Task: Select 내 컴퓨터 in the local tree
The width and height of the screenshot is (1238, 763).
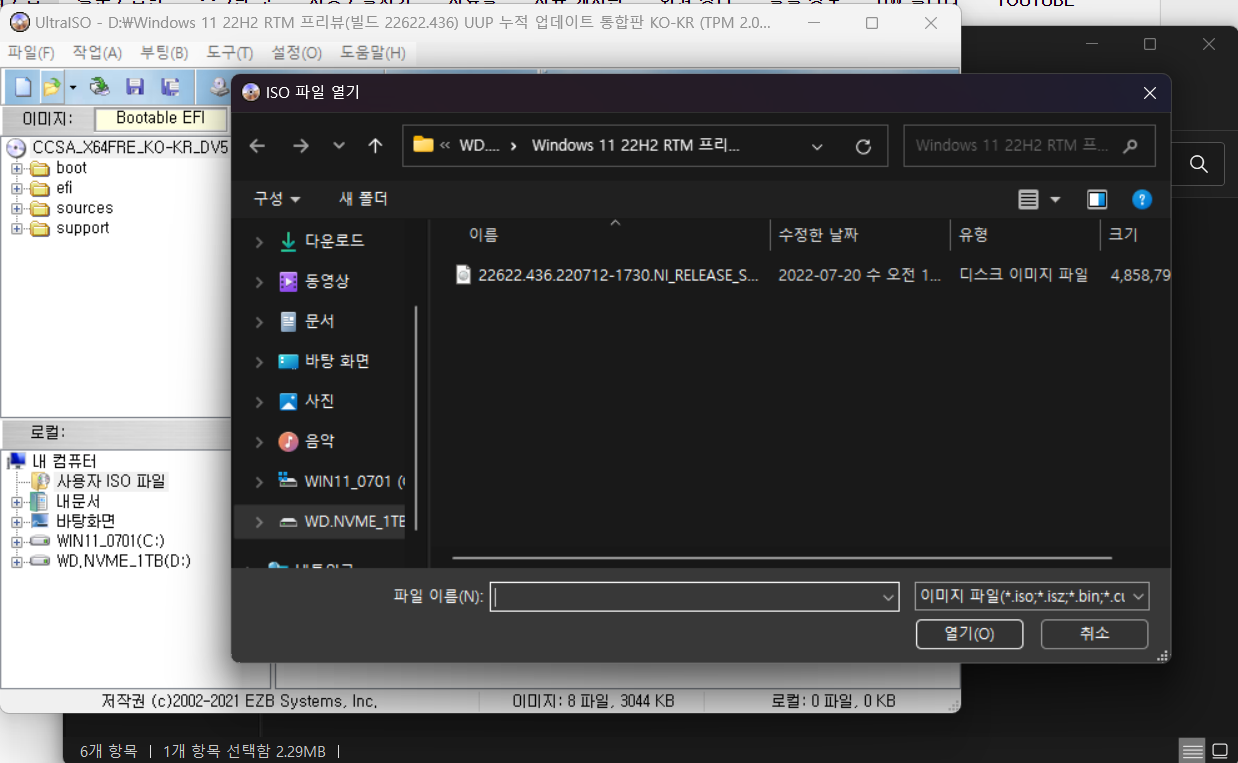Action: point(64,461)
